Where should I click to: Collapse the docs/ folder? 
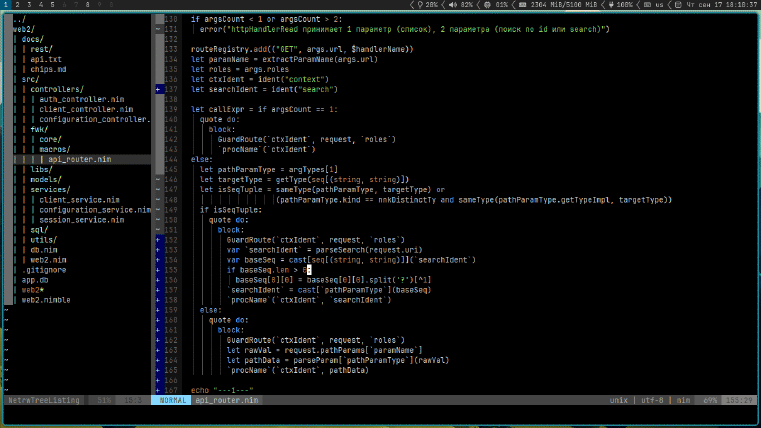33,39
